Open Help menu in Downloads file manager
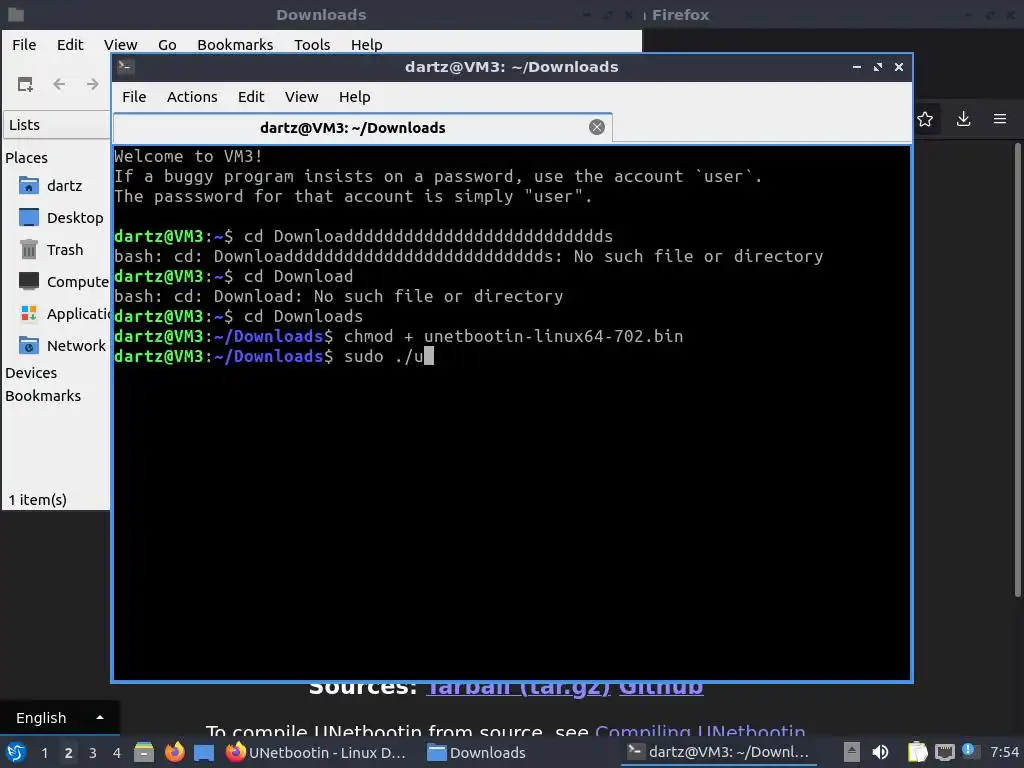 tap(366, 44)
